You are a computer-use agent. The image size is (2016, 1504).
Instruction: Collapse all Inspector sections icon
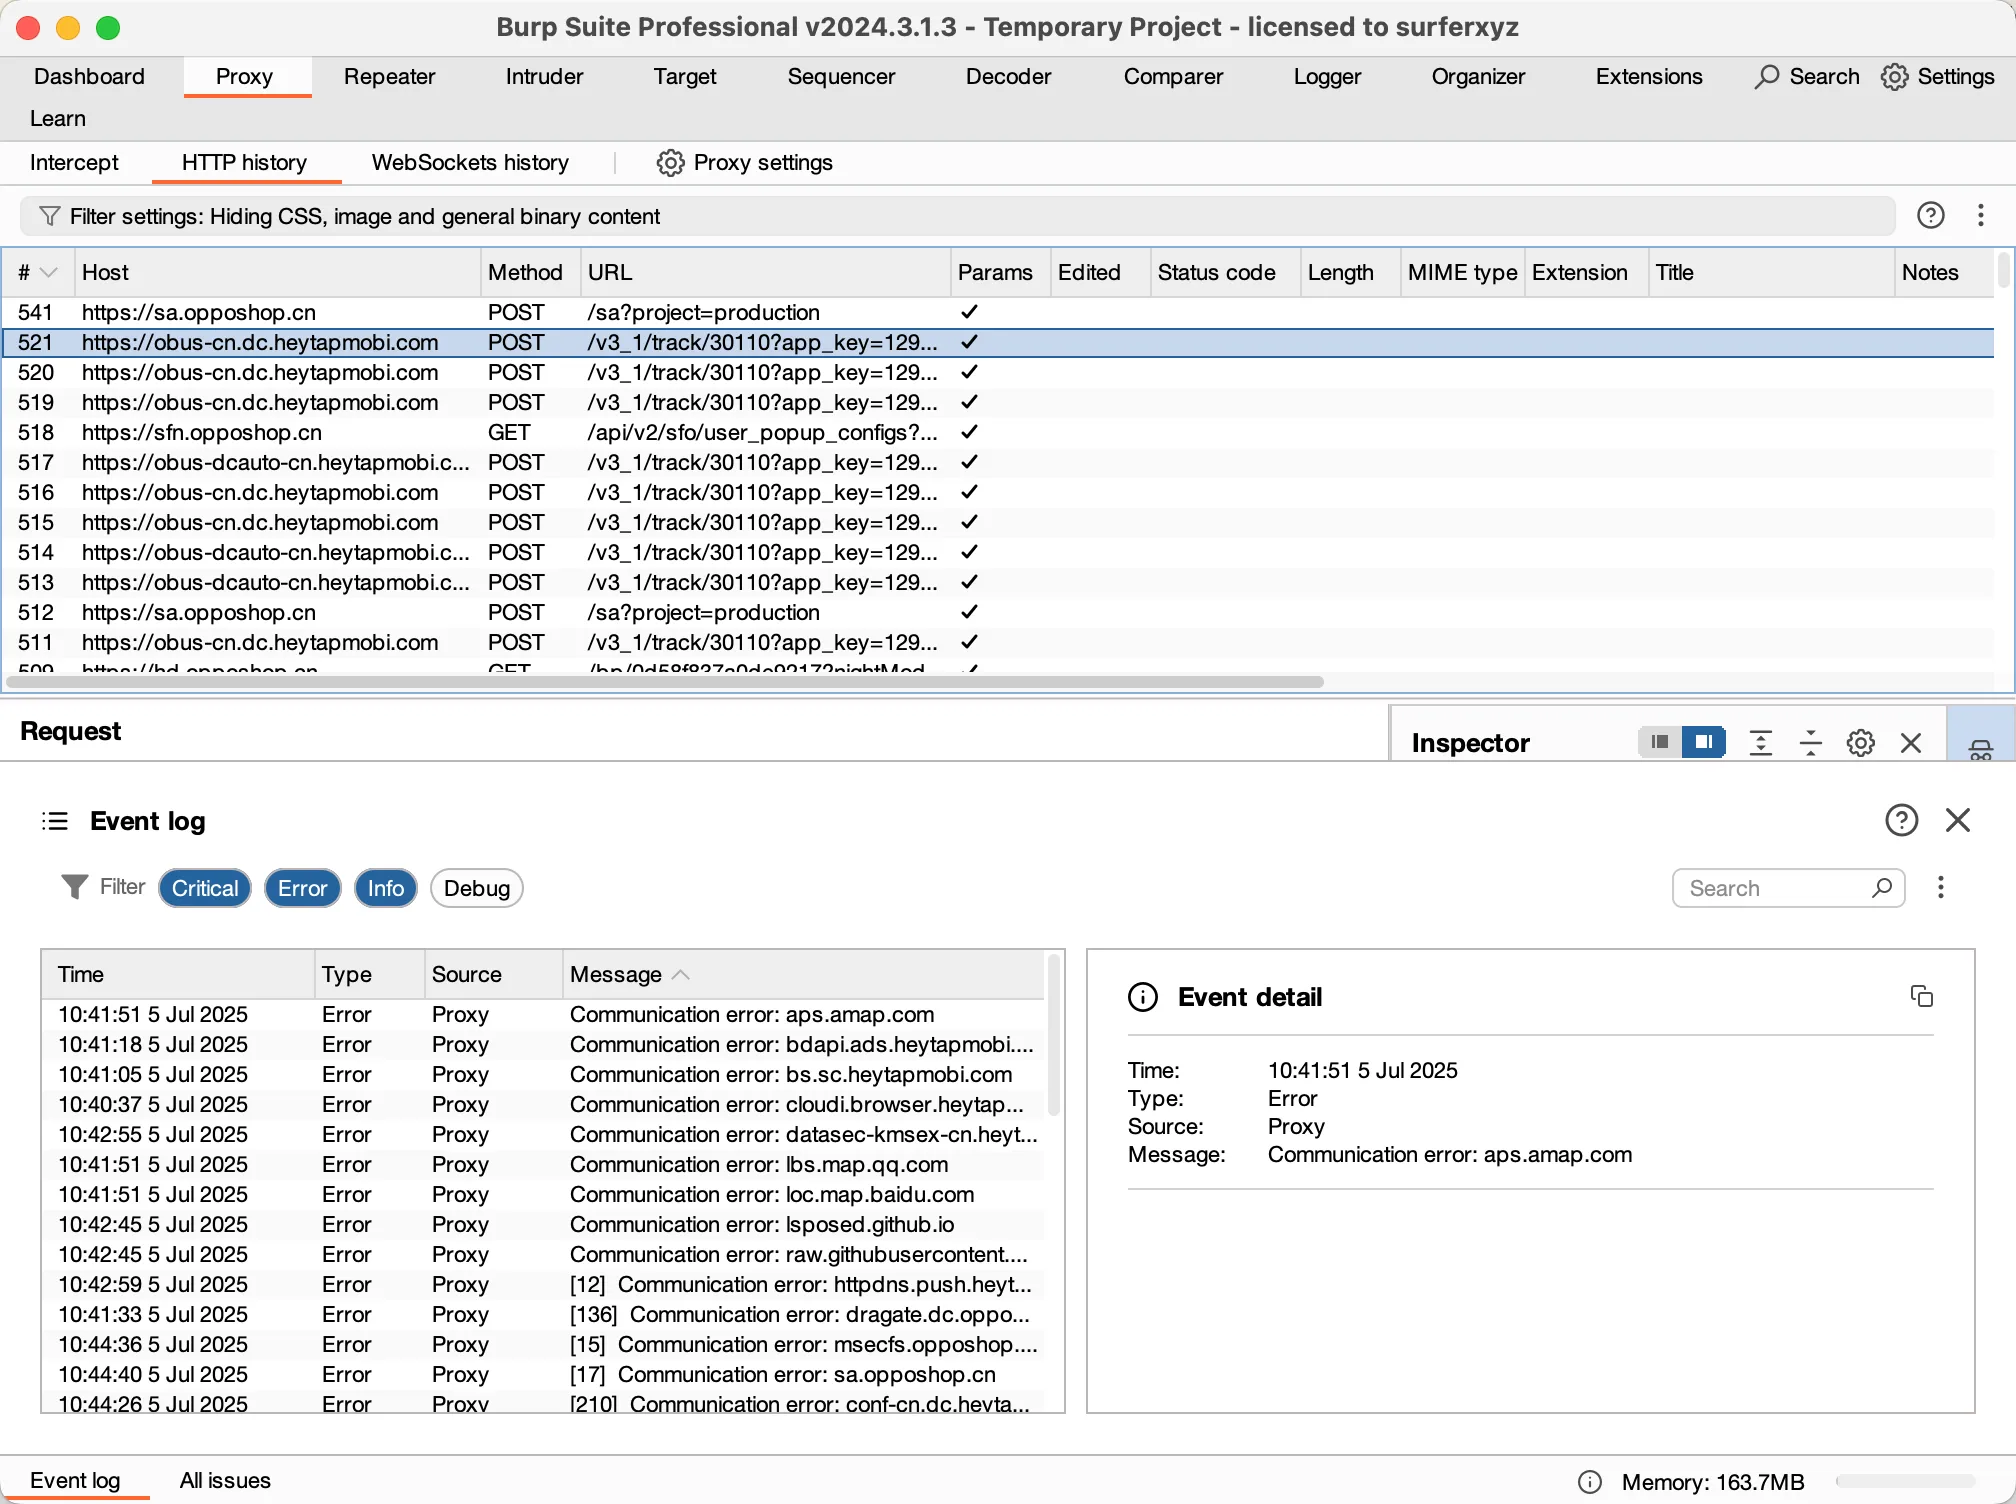1811,743
